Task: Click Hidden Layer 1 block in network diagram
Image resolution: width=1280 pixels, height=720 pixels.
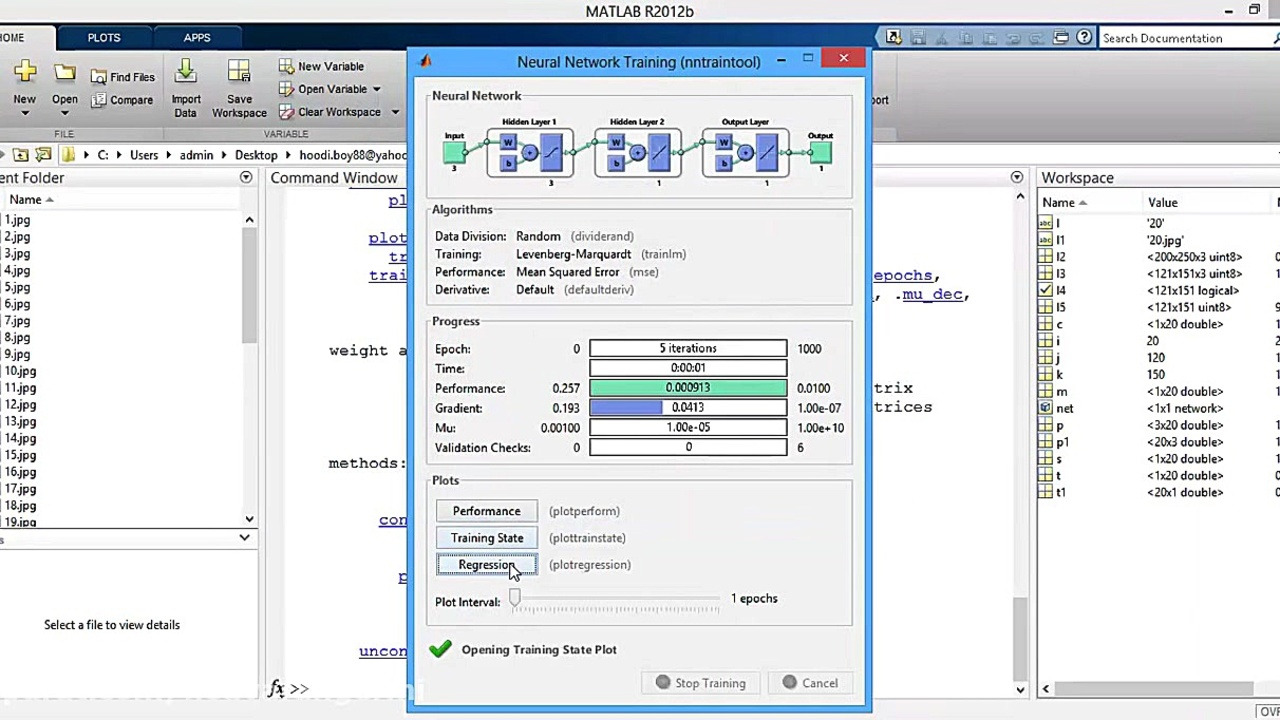Action: 530,152
